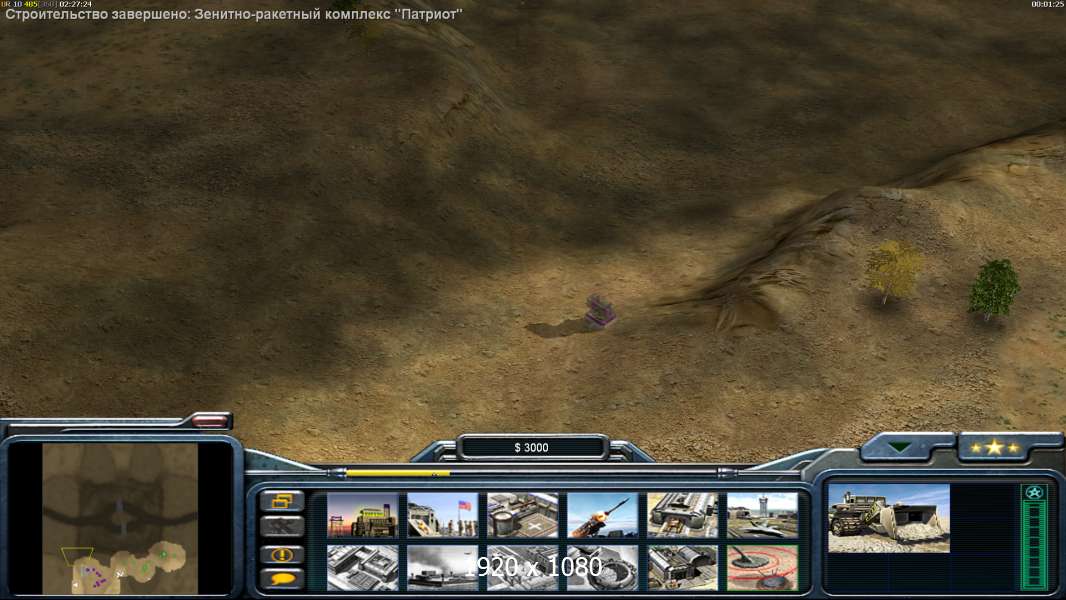Click the $ 3000 money display
1066x600 pixels.
(532, 447)
